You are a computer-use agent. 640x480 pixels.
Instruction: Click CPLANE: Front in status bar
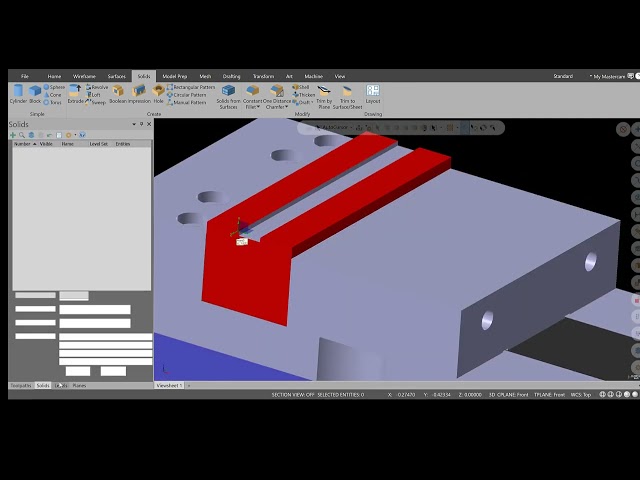coord(513,395)
